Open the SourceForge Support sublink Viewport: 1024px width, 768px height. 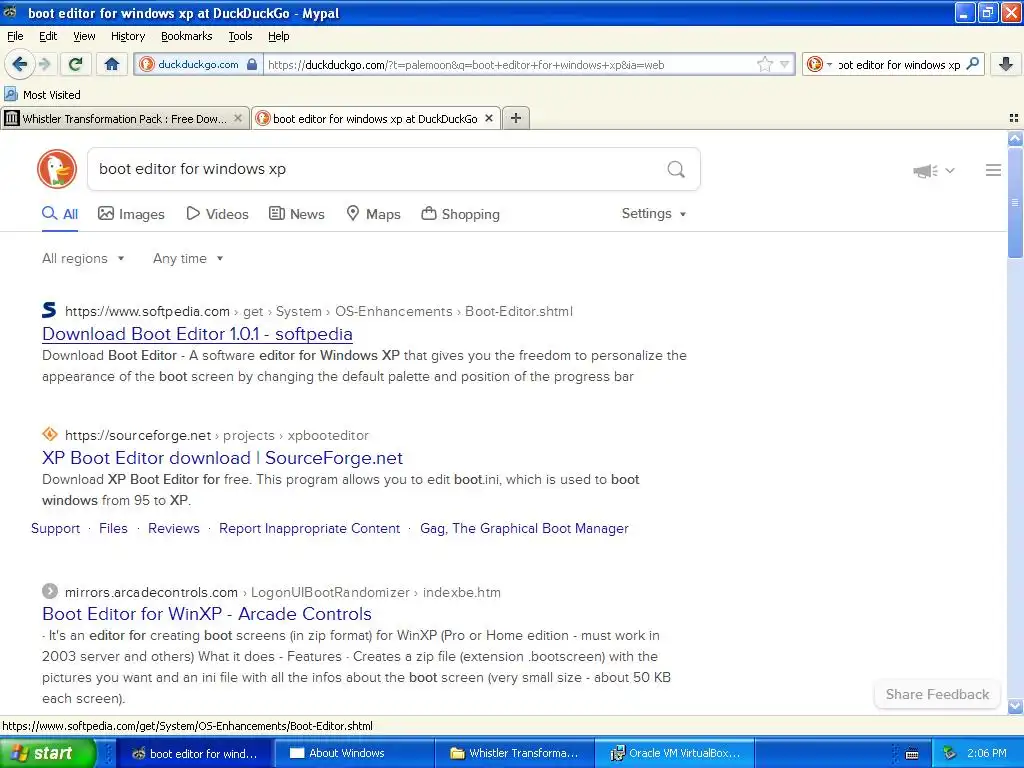pos(56,528)
